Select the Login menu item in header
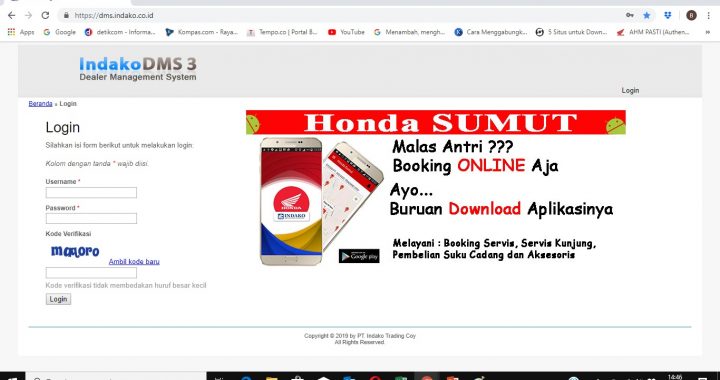720x380 pixels. click(x=630, y=90)
